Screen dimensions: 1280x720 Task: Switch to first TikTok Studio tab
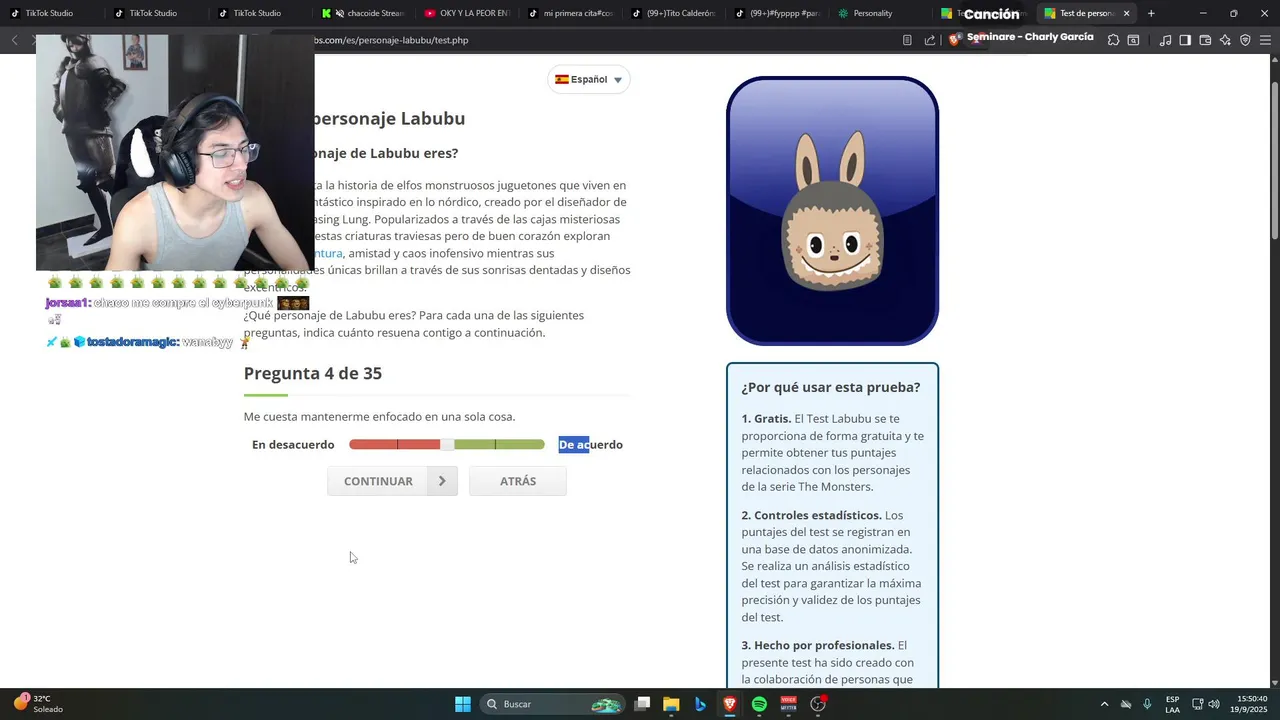coord(50,13)
